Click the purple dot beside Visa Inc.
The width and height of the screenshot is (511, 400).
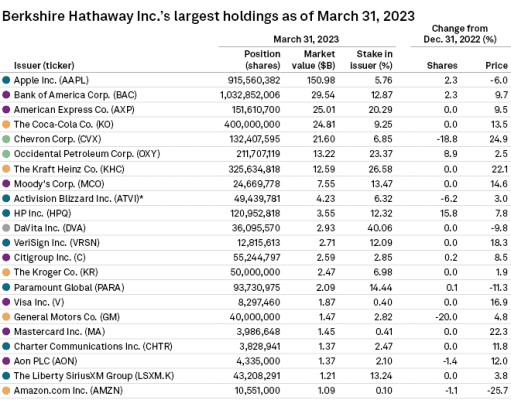6,302
